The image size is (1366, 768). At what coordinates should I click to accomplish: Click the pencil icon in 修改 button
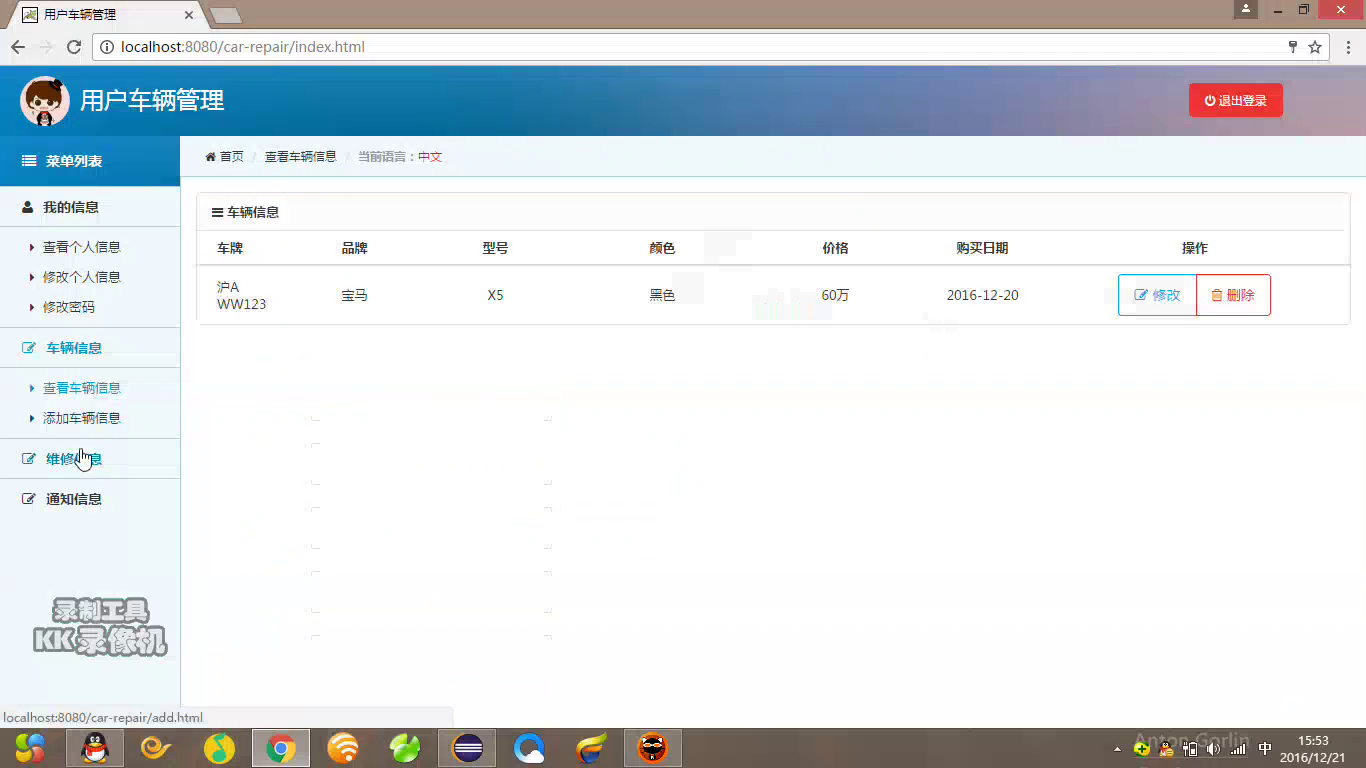(1141, 295)
